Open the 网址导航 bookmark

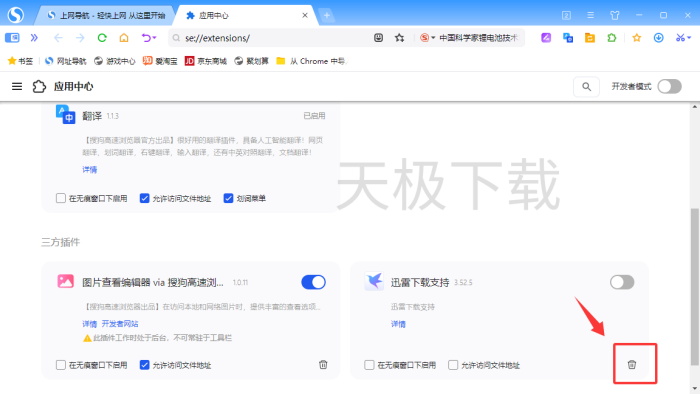[x=66, y=61]
